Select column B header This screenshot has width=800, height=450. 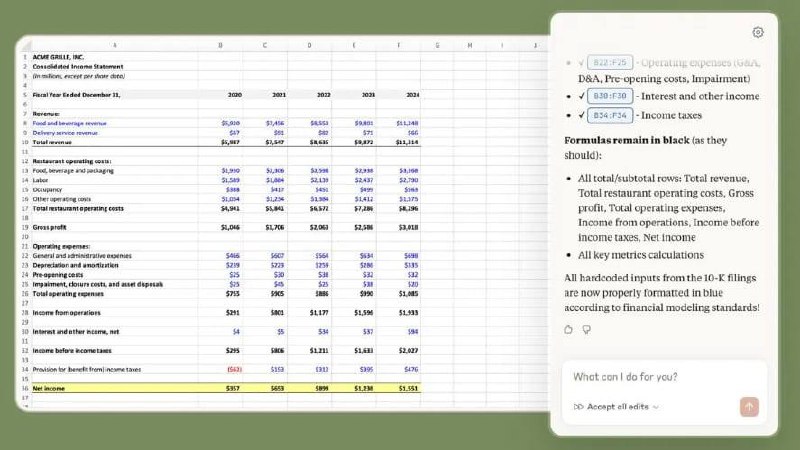click(x=221, y=45)
